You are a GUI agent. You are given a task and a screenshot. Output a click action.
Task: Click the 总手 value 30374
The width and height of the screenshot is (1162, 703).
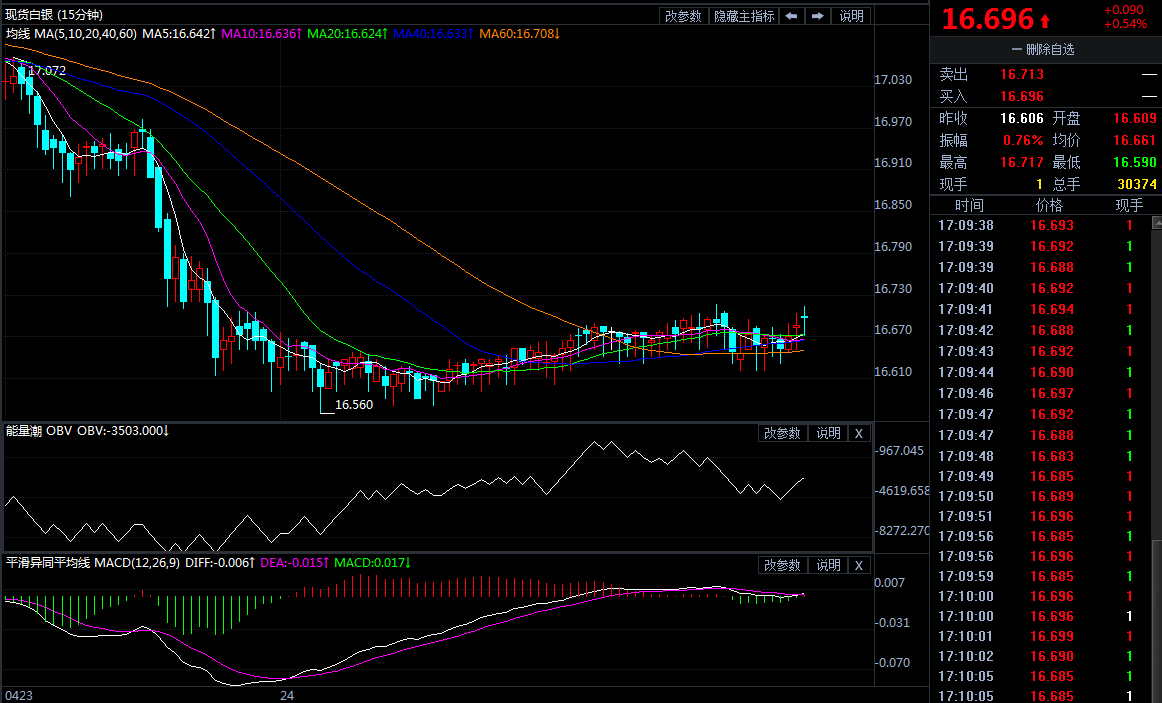click(1137, 184)
